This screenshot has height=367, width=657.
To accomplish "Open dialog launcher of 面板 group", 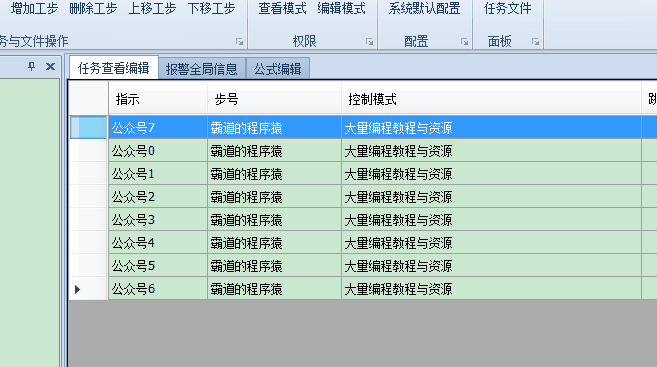I will tap(535, 41).
